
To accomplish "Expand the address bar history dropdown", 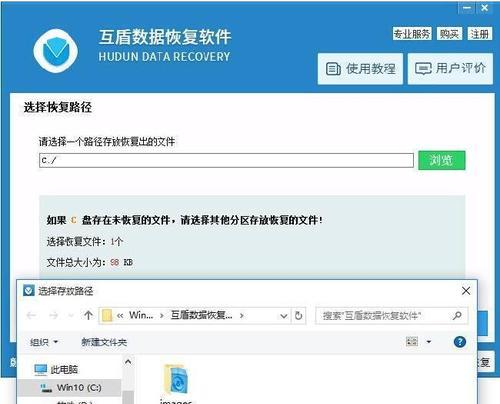I will coord(284,315).
